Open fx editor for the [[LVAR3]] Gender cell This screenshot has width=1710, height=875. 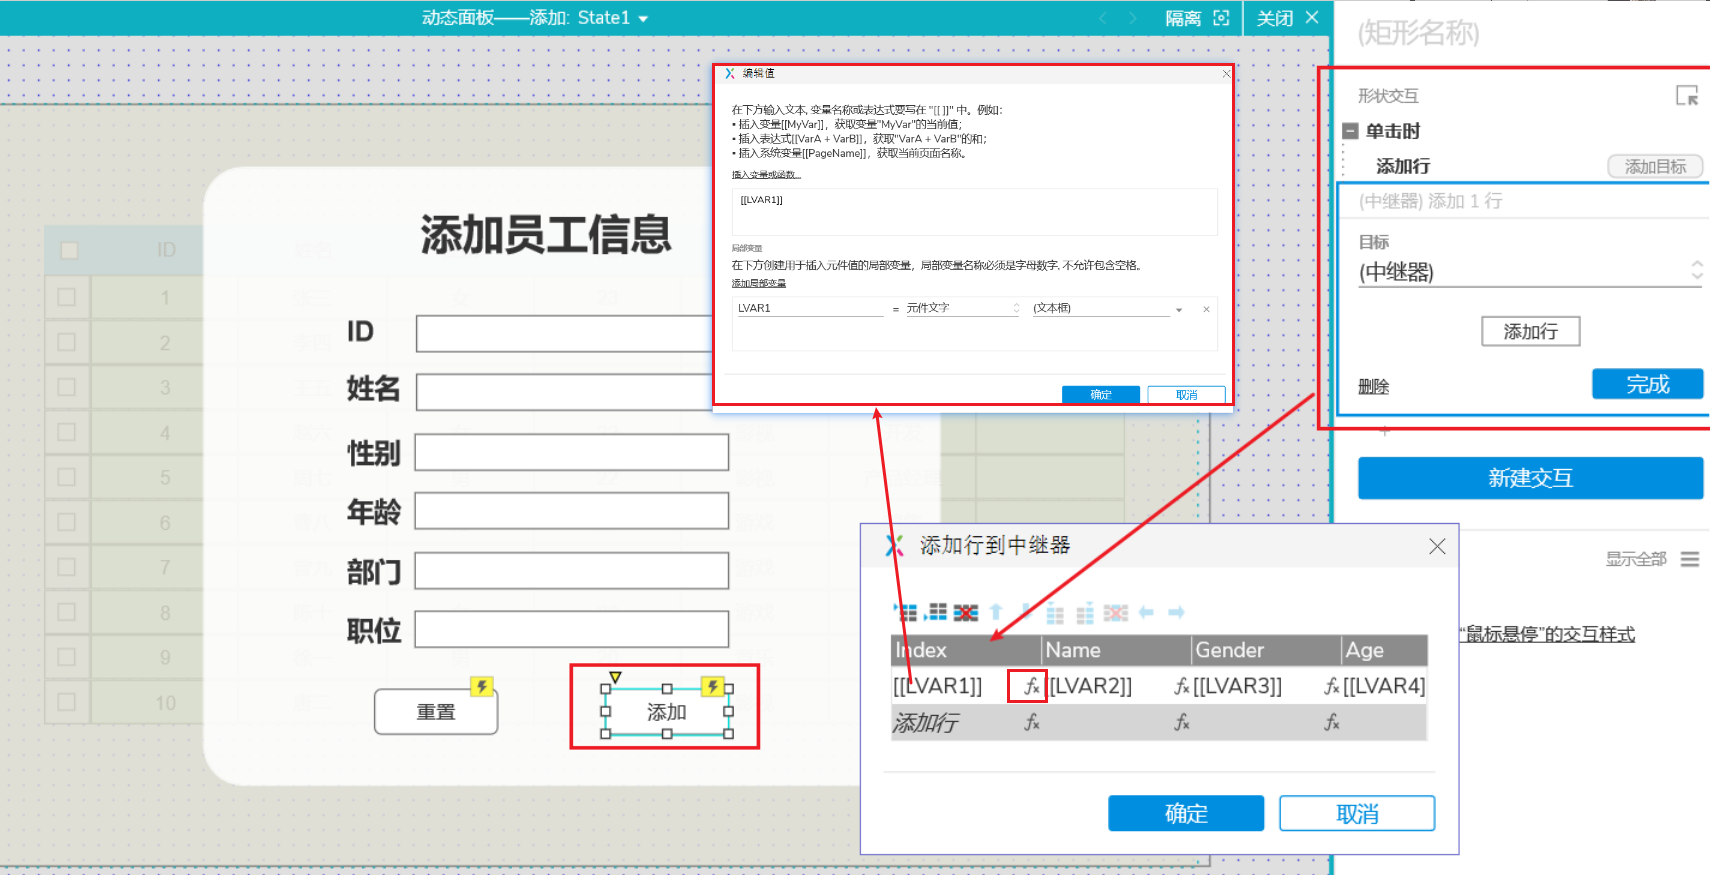[1331, 686]
